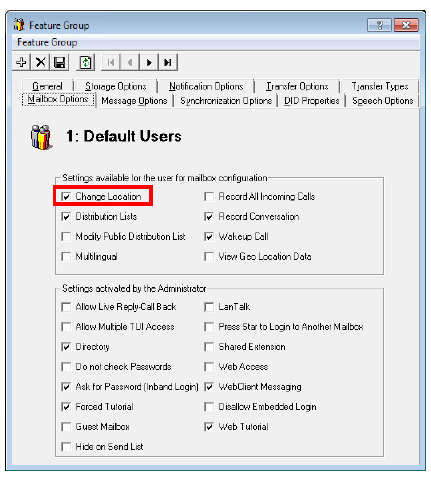
Task: Check the Guest Mailbox option
Action: coord(66,427)
